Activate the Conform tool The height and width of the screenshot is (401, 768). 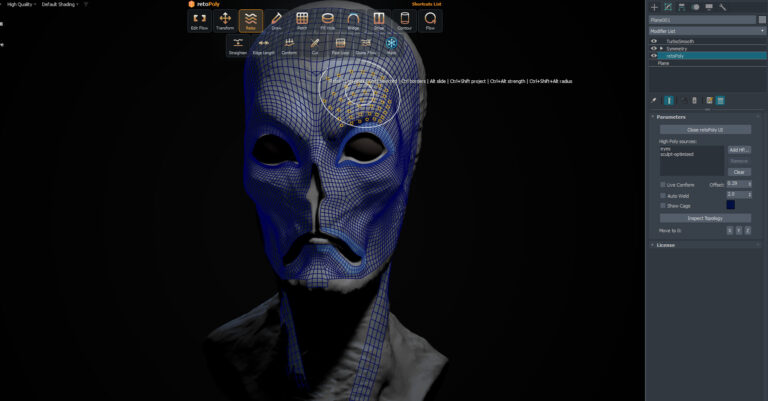click(289, 46)
